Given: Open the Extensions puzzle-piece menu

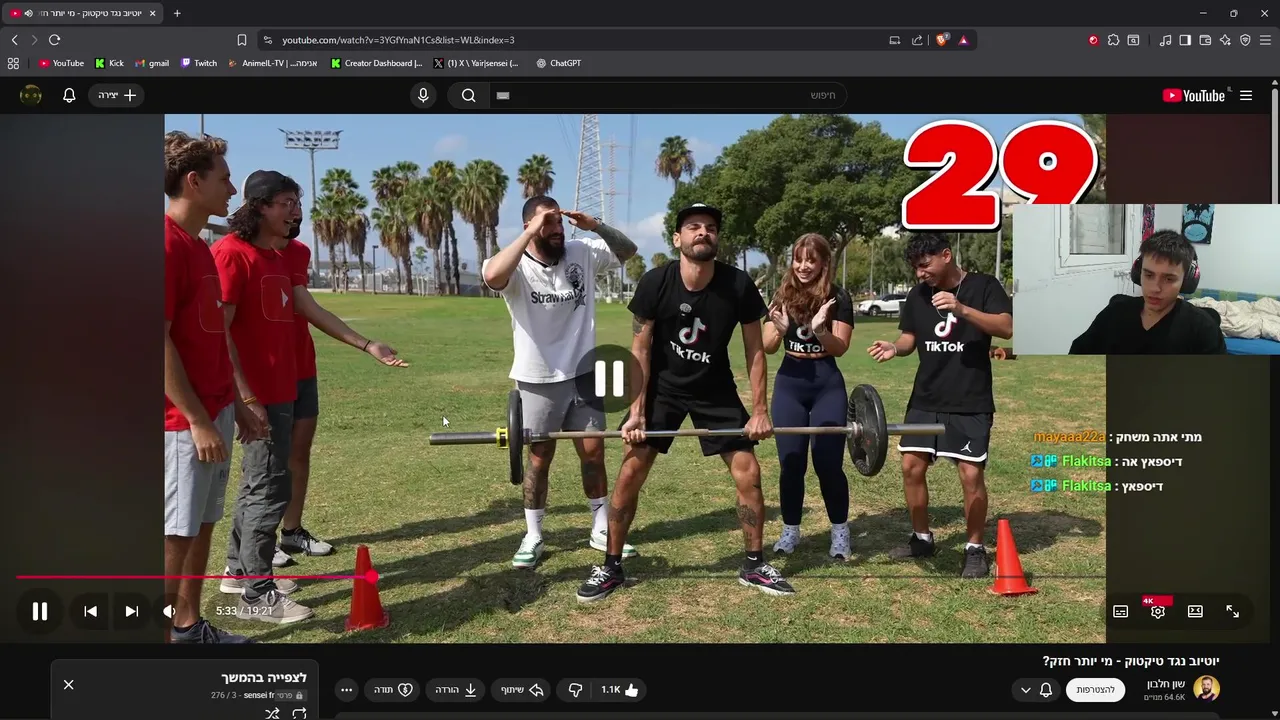Looking at the screenshot, I should tap(1113, 40).
